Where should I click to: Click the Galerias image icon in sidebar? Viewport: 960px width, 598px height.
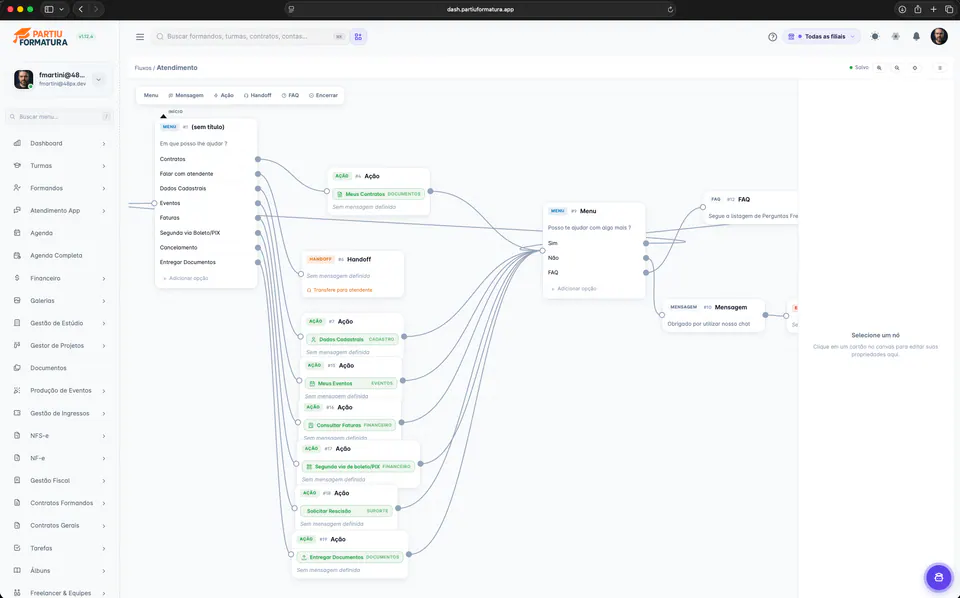point(17,301)
